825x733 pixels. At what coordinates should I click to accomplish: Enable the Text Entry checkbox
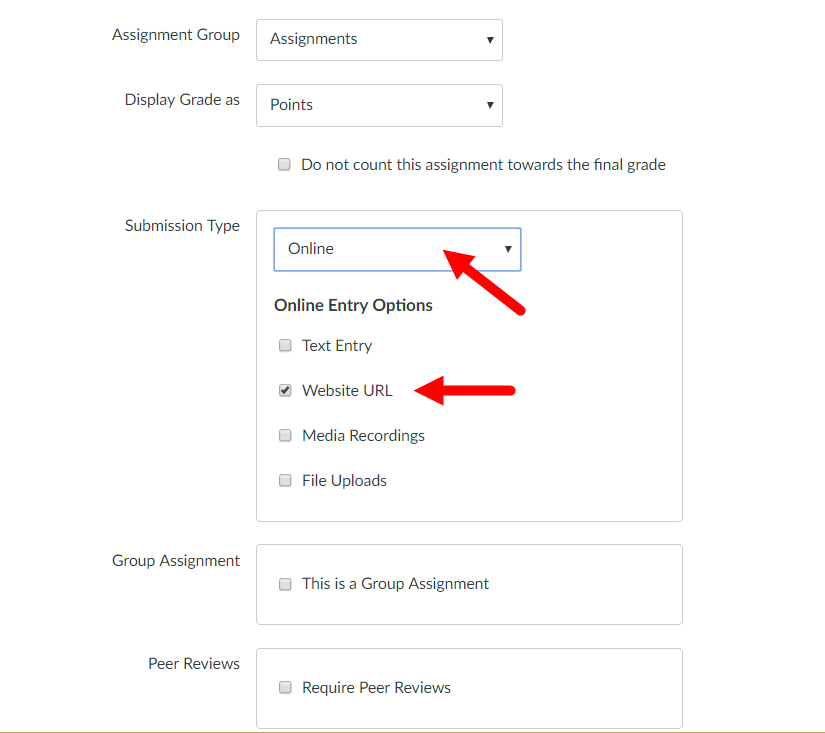click(285, 346)
